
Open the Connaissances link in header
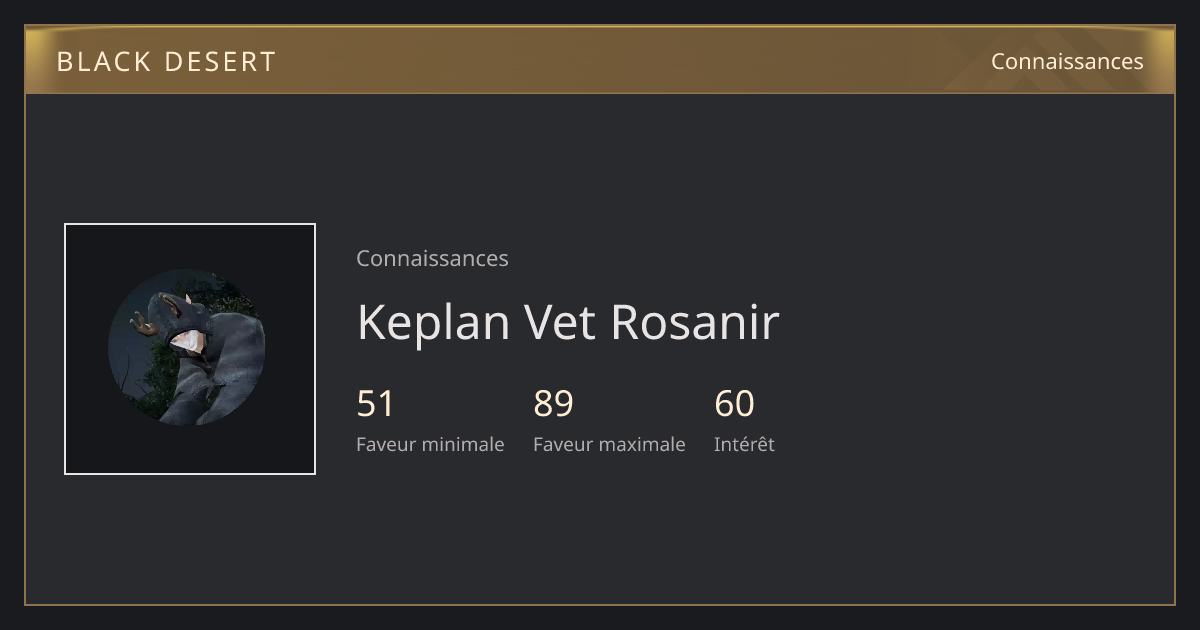[x=1067, y=61]
